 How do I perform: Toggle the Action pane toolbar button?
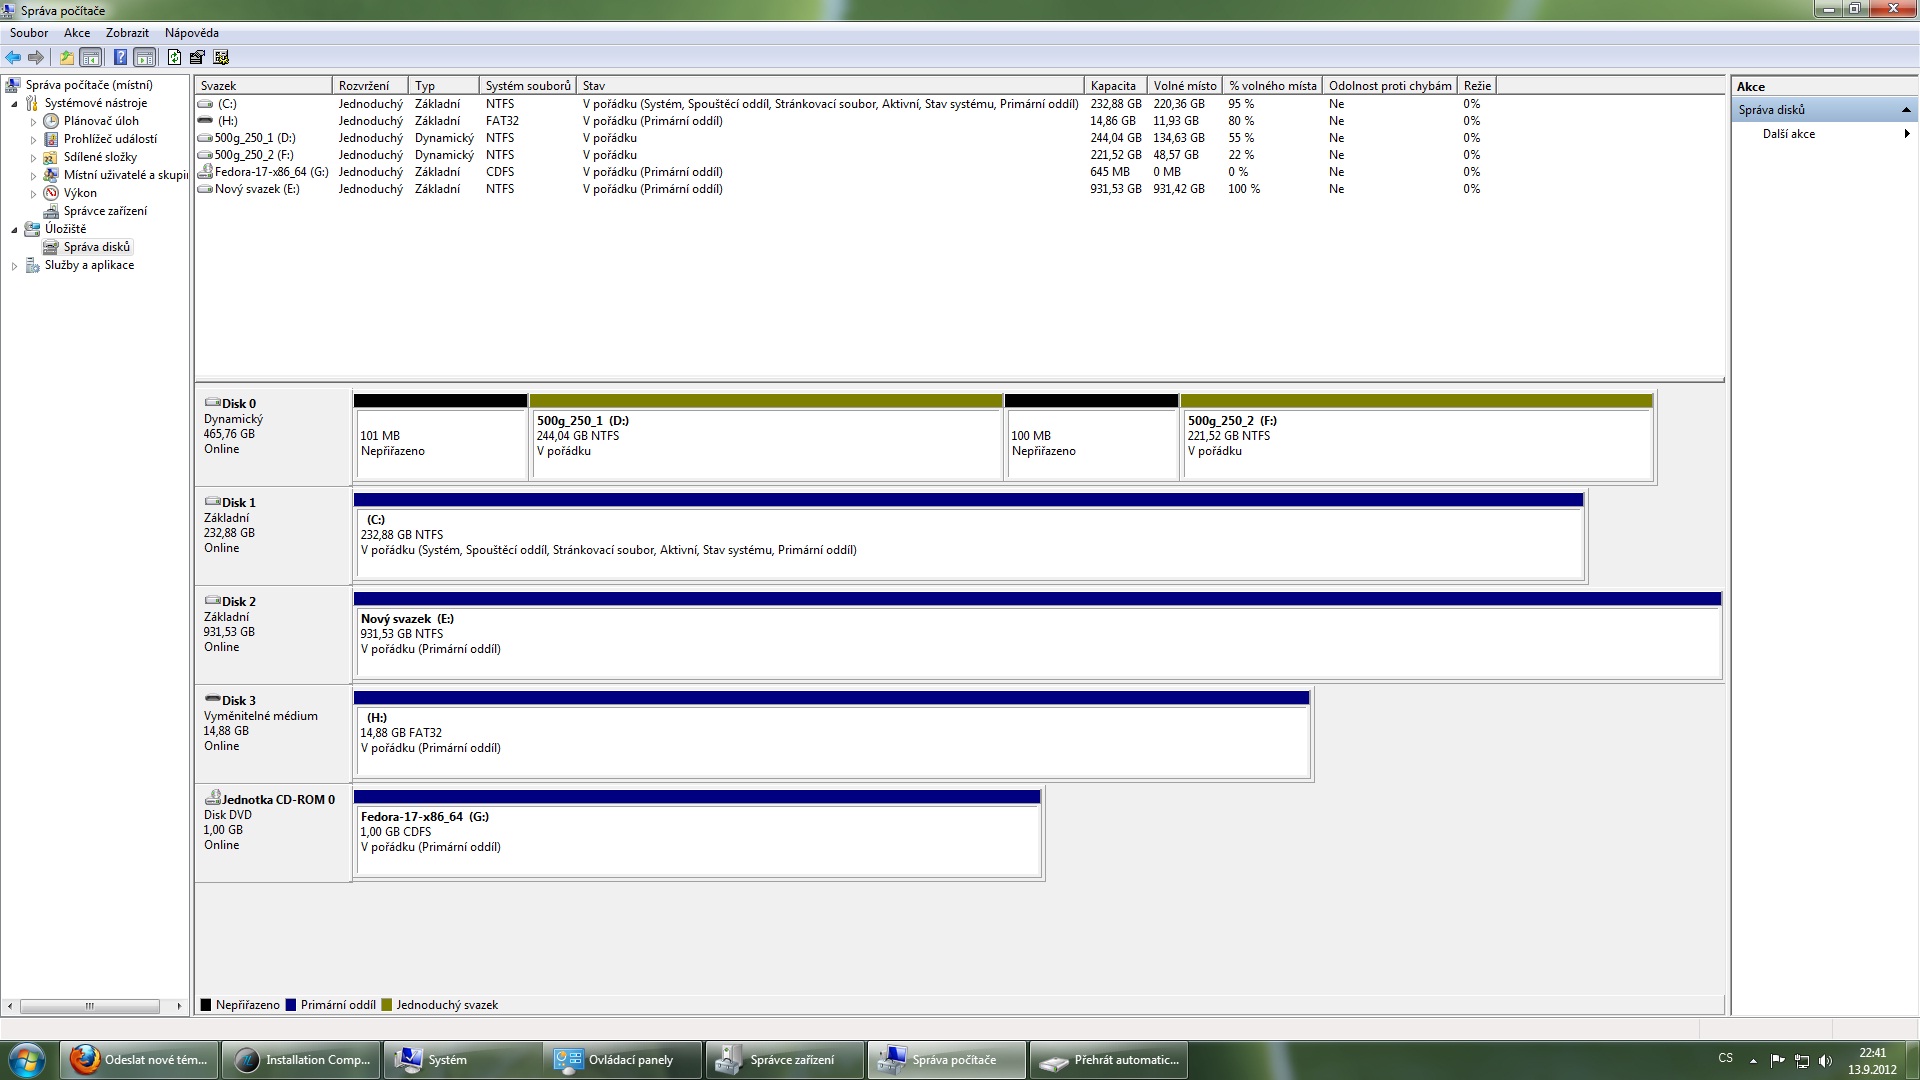[x=145, y=58]
